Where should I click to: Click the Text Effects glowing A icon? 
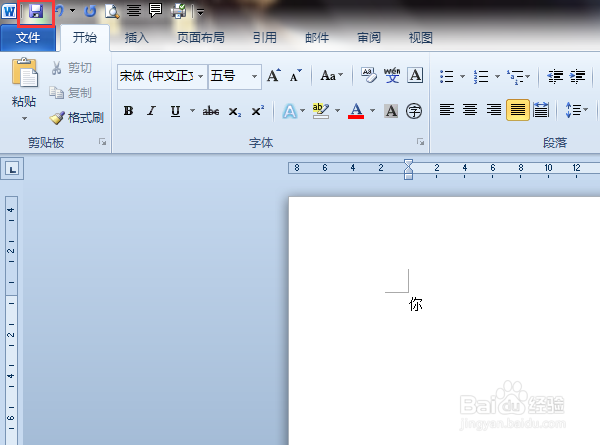[290, 111]
